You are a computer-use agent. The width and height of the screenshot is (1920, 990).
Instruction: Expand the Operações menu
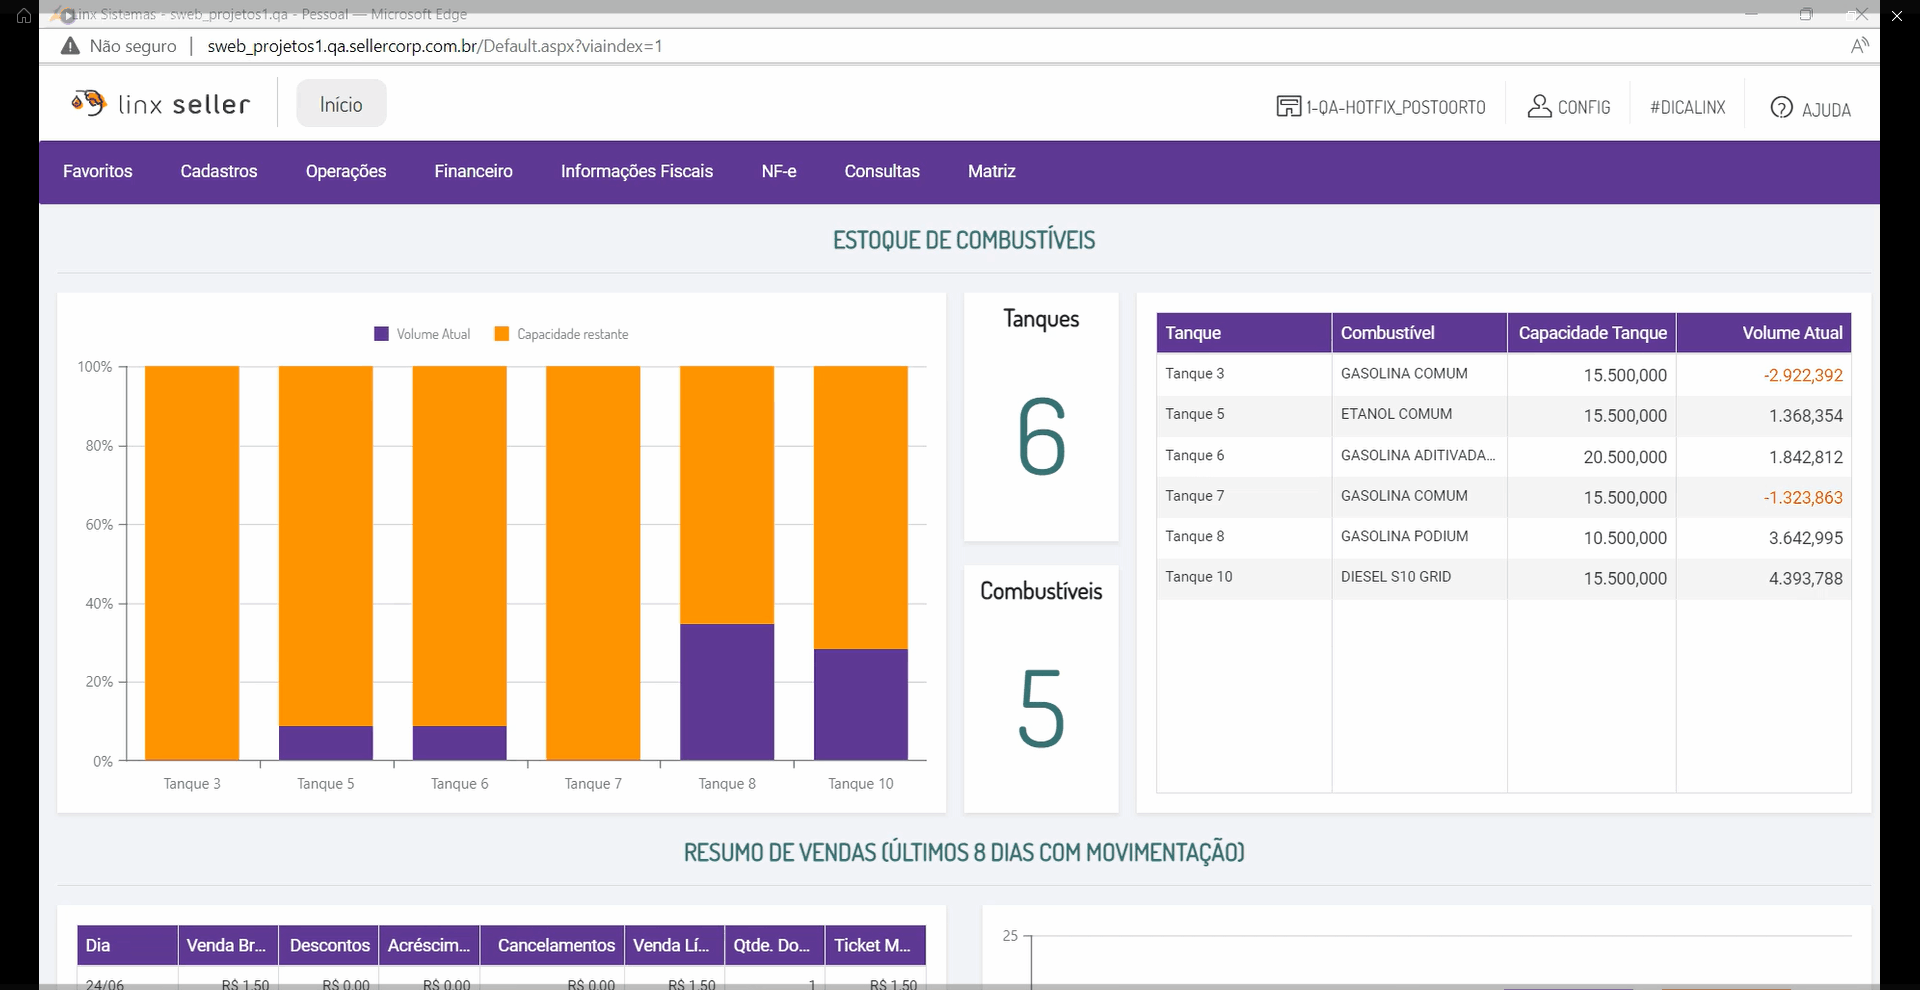pyautogui.click(x=345, y=171)
